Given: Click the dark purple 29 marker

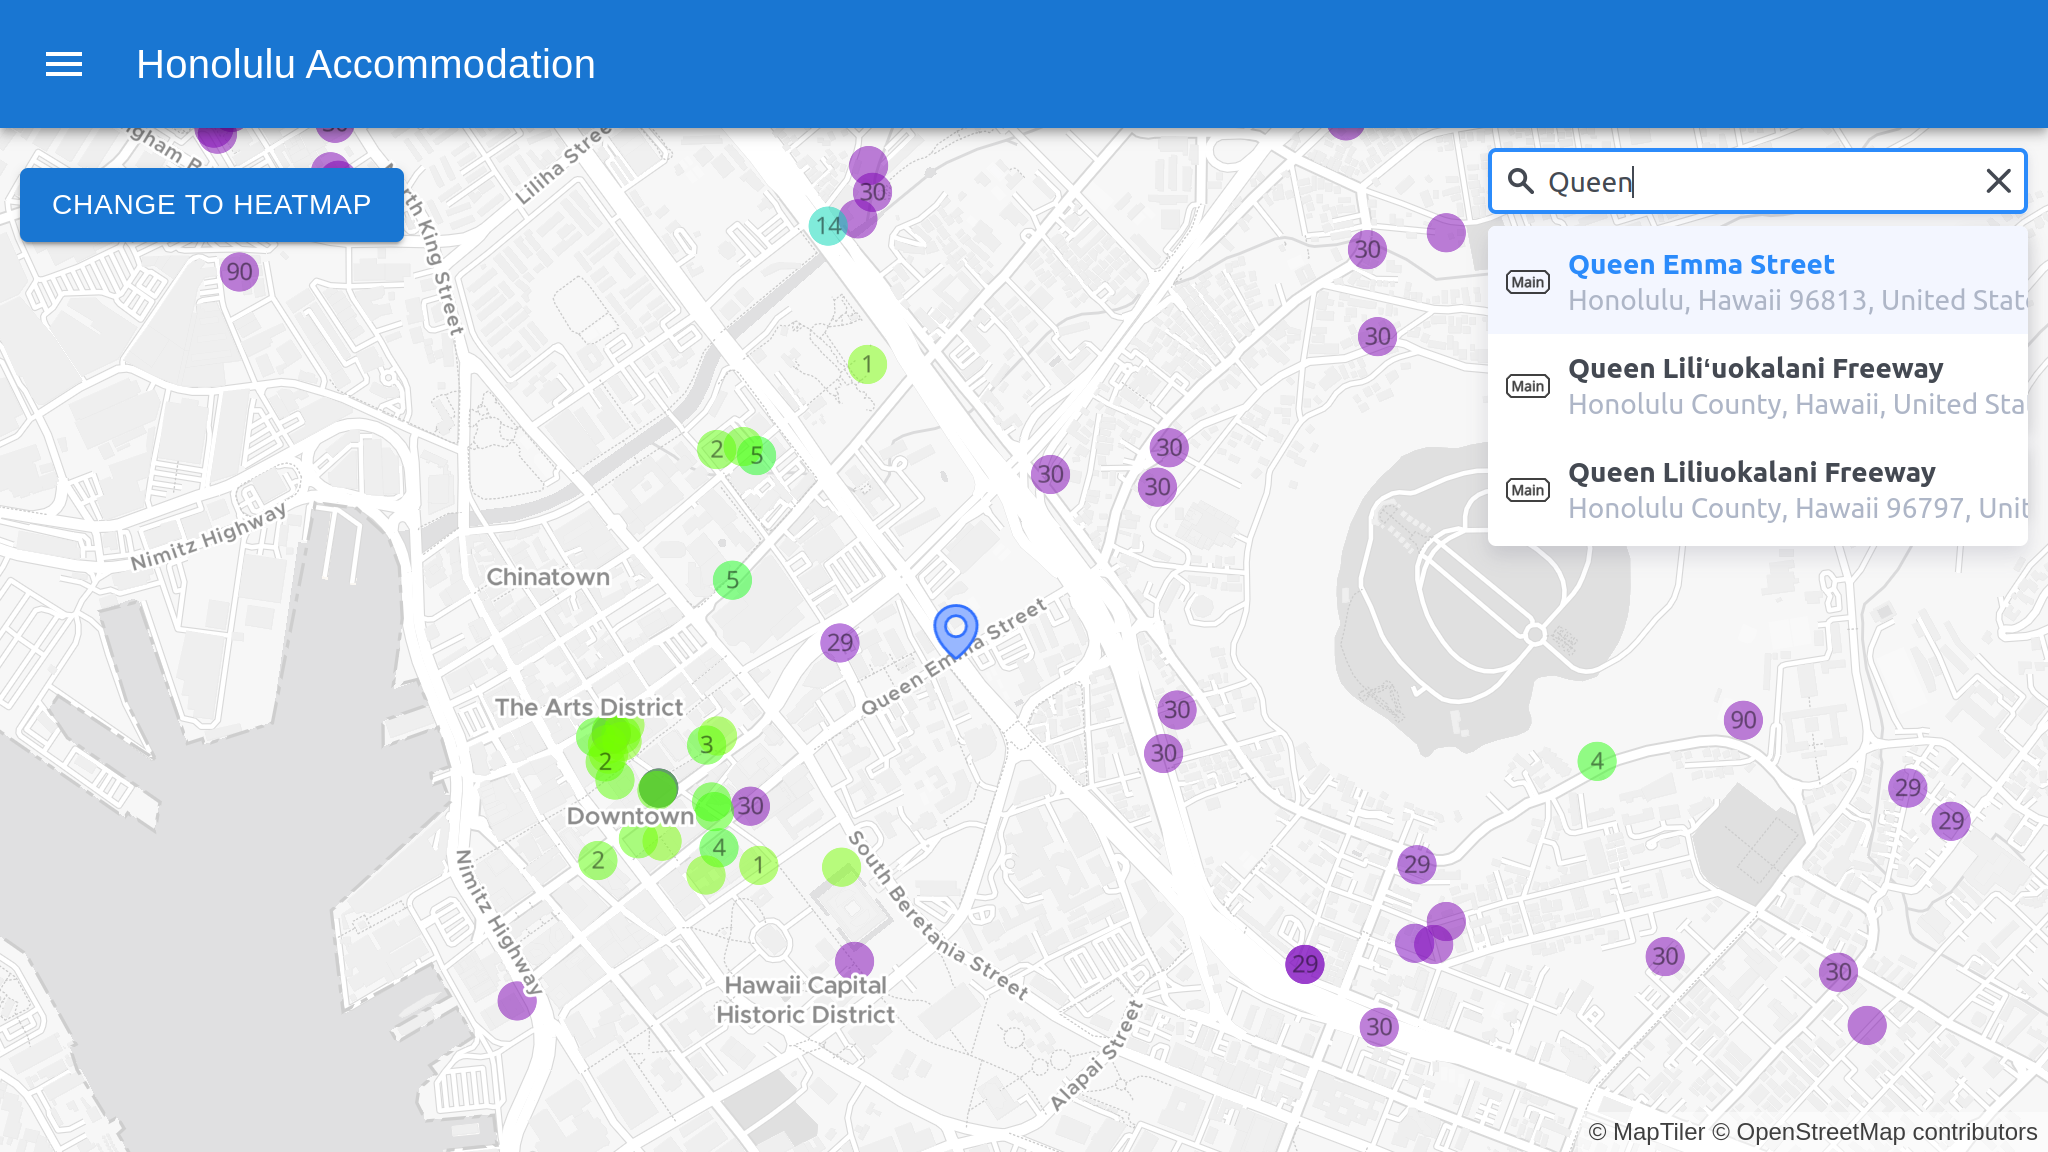Looking at the screenshot, I should (1304, 964).
